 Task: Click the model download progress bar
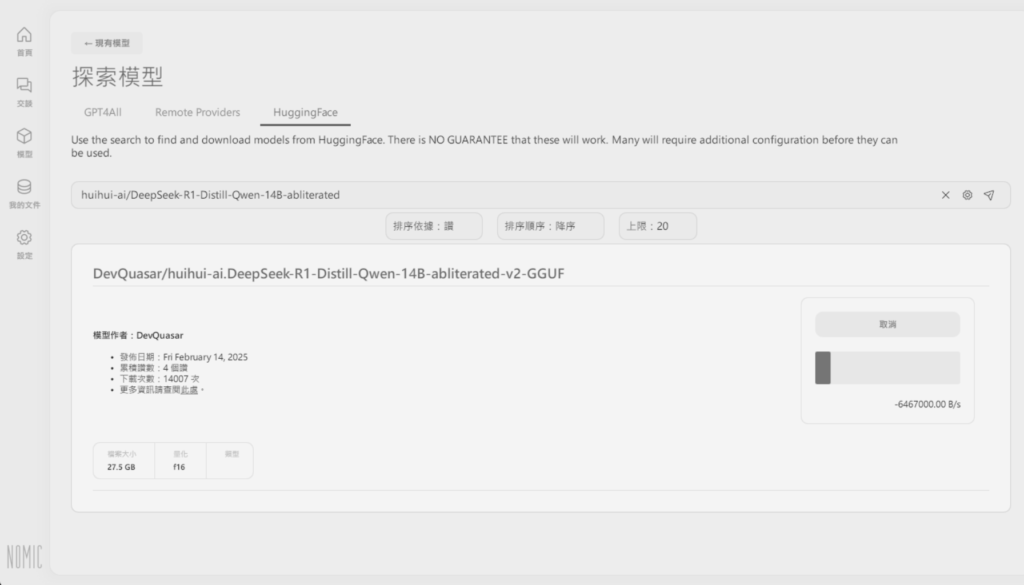point(888,368)
